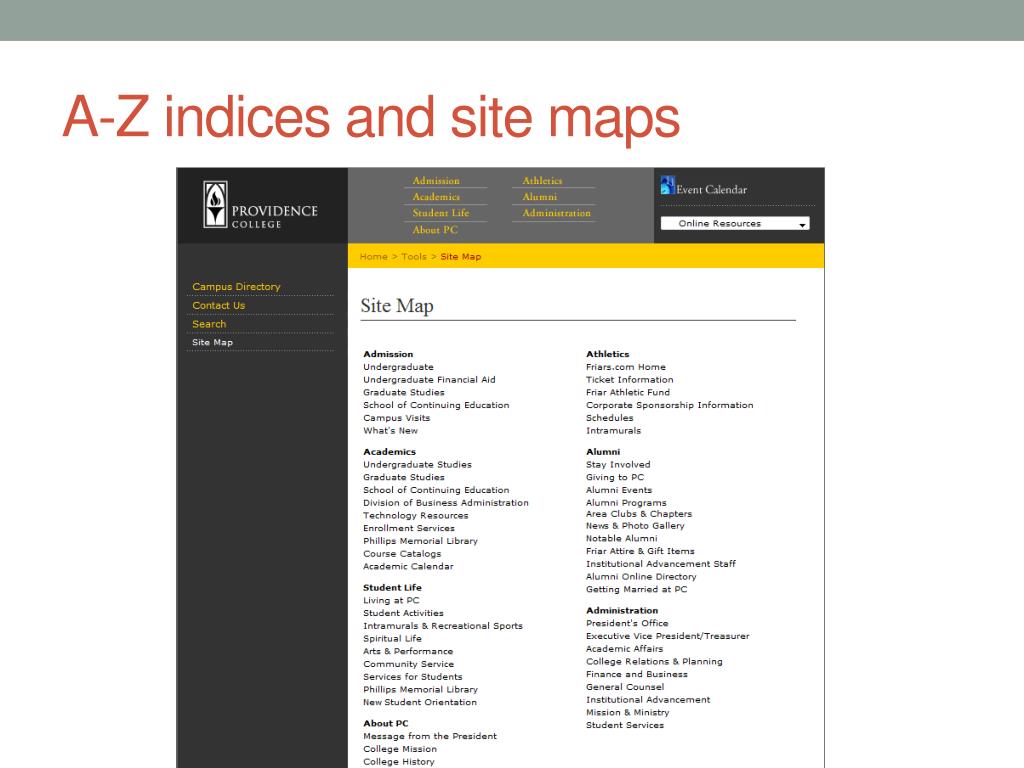Open Stay Involved link

tap(618, 464)
